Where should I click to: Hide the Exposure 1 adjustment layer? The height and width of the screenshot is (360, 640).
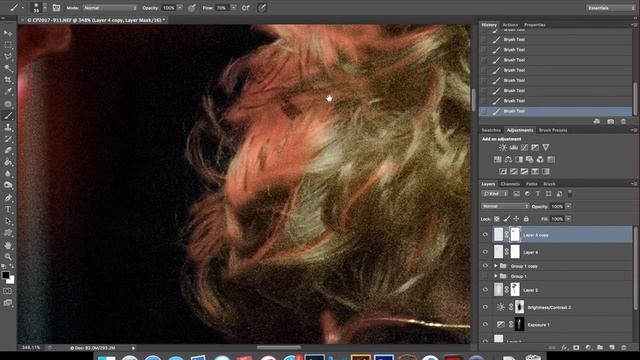tap(485, 324)
